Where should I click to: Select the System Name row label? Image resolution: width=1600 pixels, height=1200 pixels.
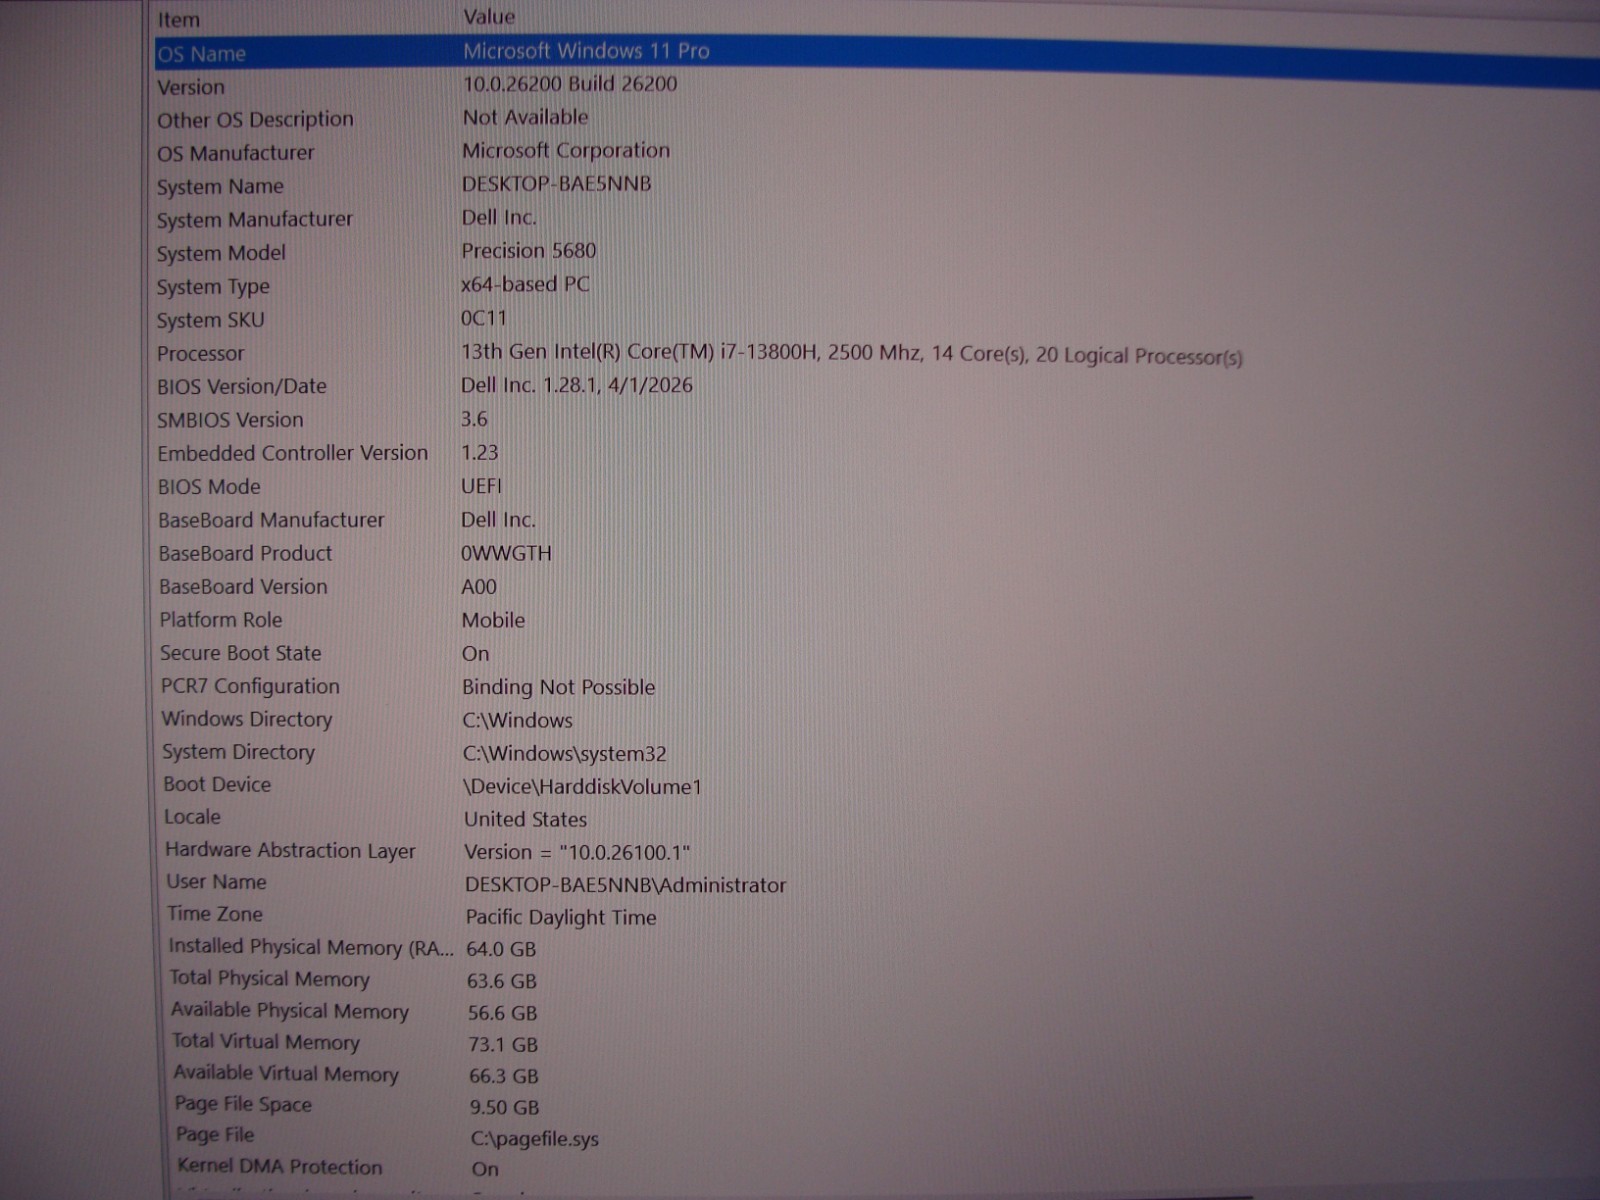[x=220, y=186]
